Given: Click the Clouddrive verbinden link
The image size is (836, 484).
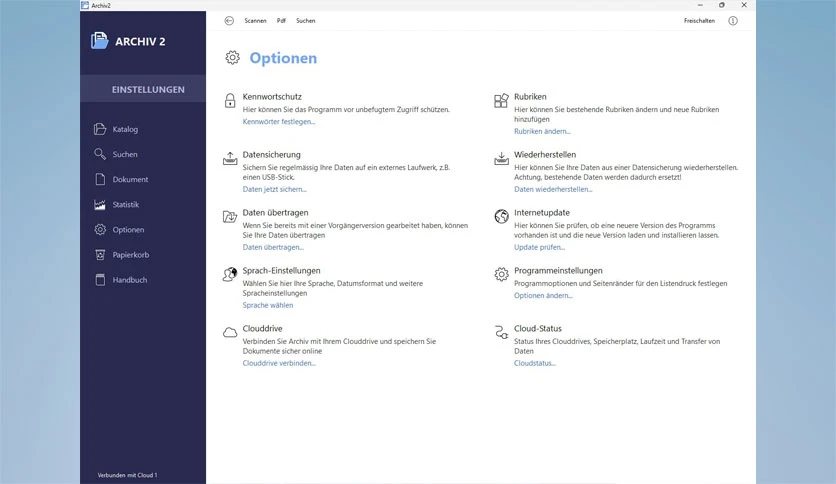Looking at the screenshot, I should tap(279, 363).
